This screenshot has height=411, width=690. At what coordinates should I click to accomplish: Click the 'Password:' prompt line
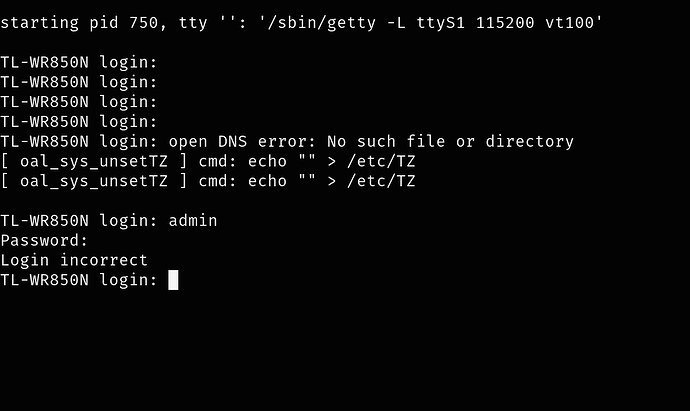click(44, 240)
